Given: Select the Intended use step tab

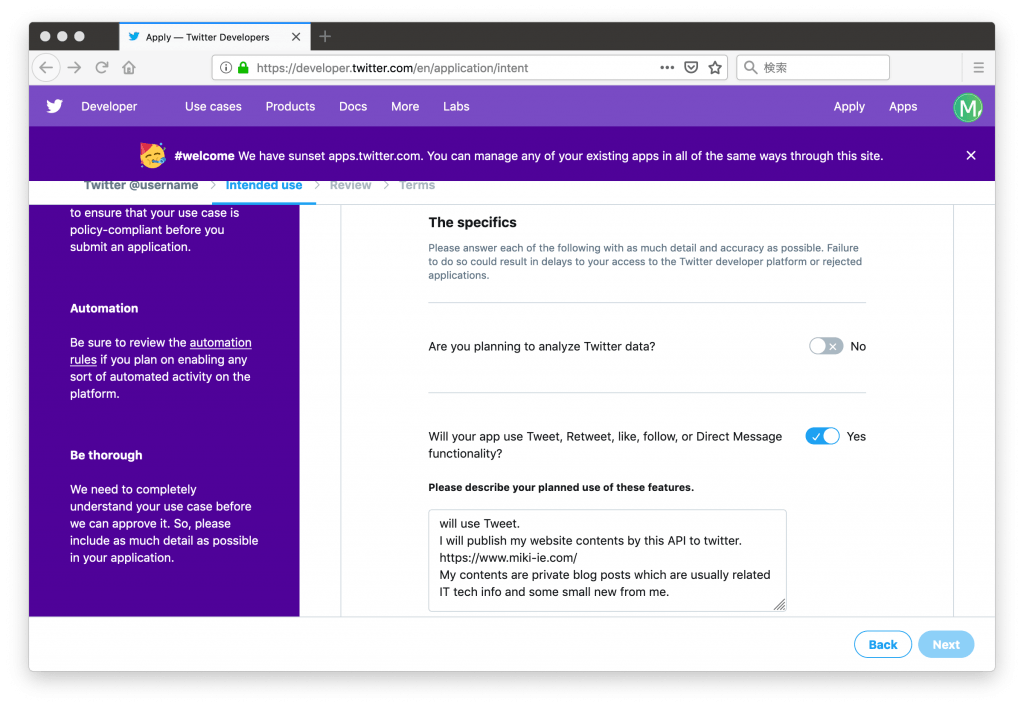Looking at the screenshot, I should click(x=264, y=186).
